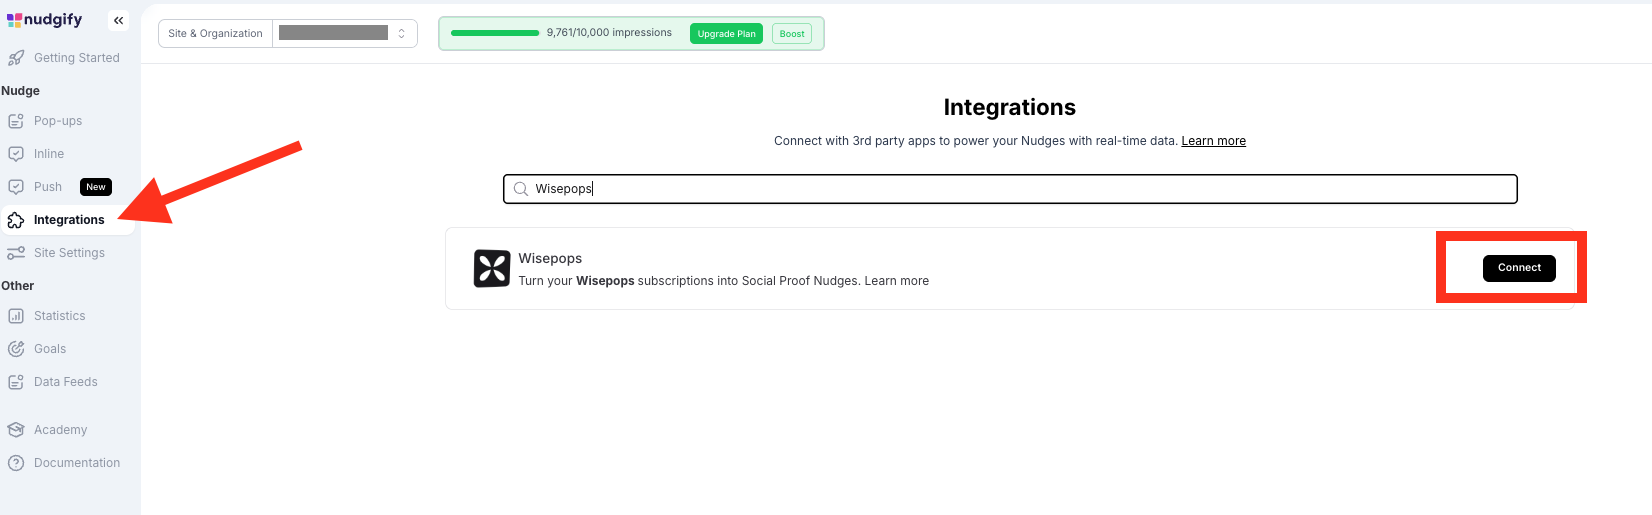Select Integrations in the sidebar
1652x515 pixels.
point(68,220)
